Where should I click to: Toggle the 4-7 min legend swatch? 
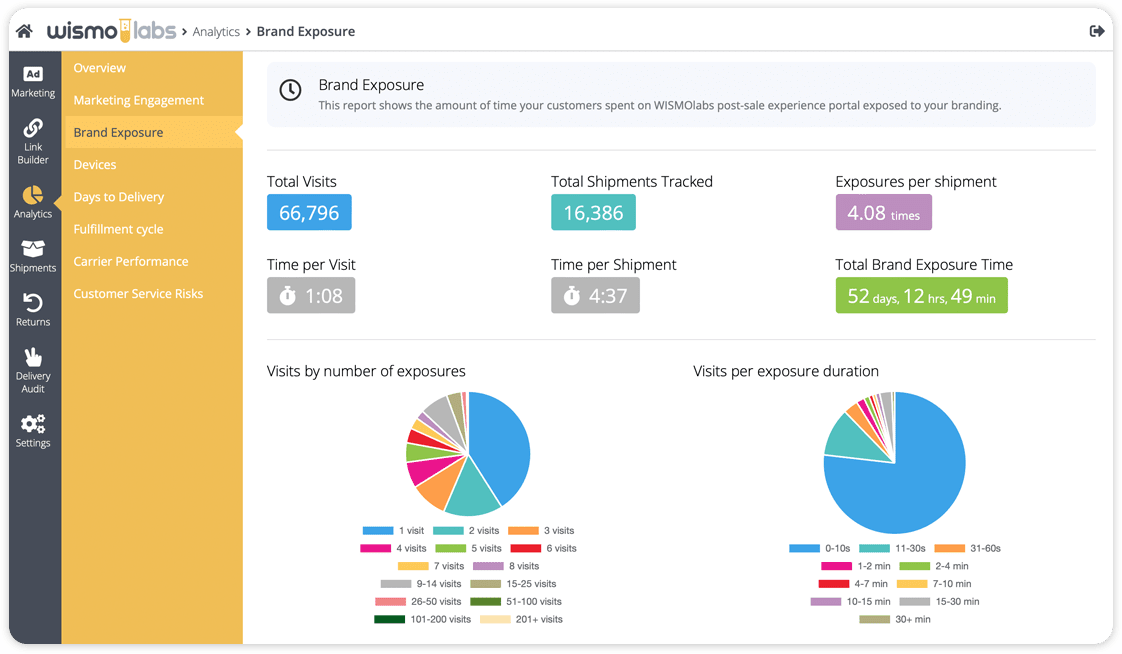834,584
